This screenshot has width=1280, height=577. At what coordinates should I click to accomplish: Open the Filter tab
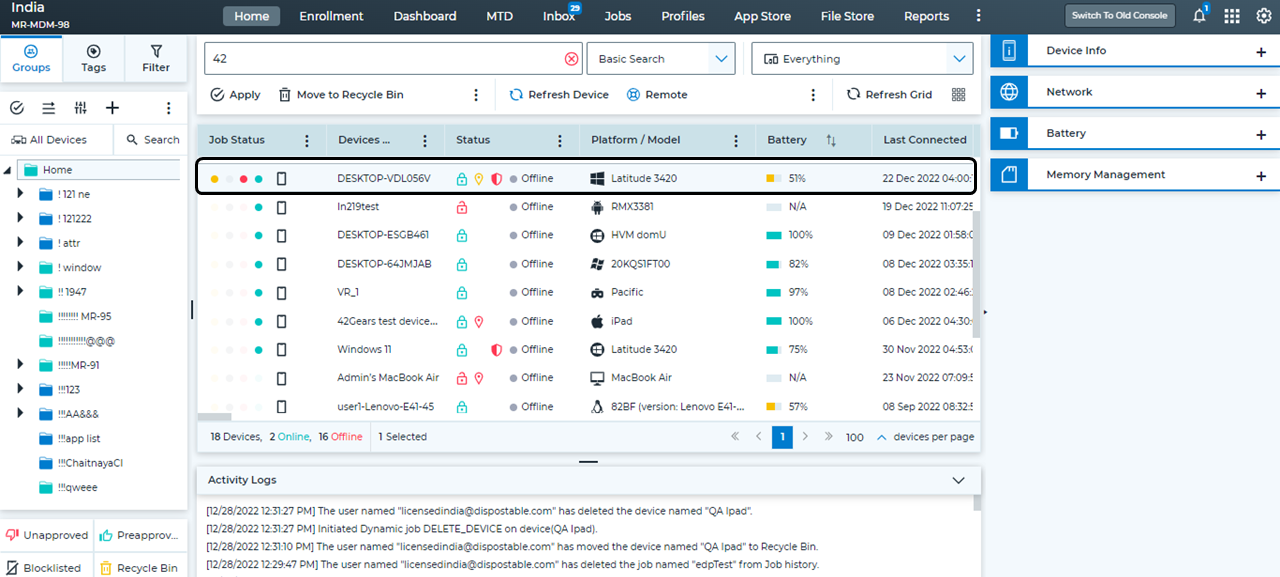point(156,58)
